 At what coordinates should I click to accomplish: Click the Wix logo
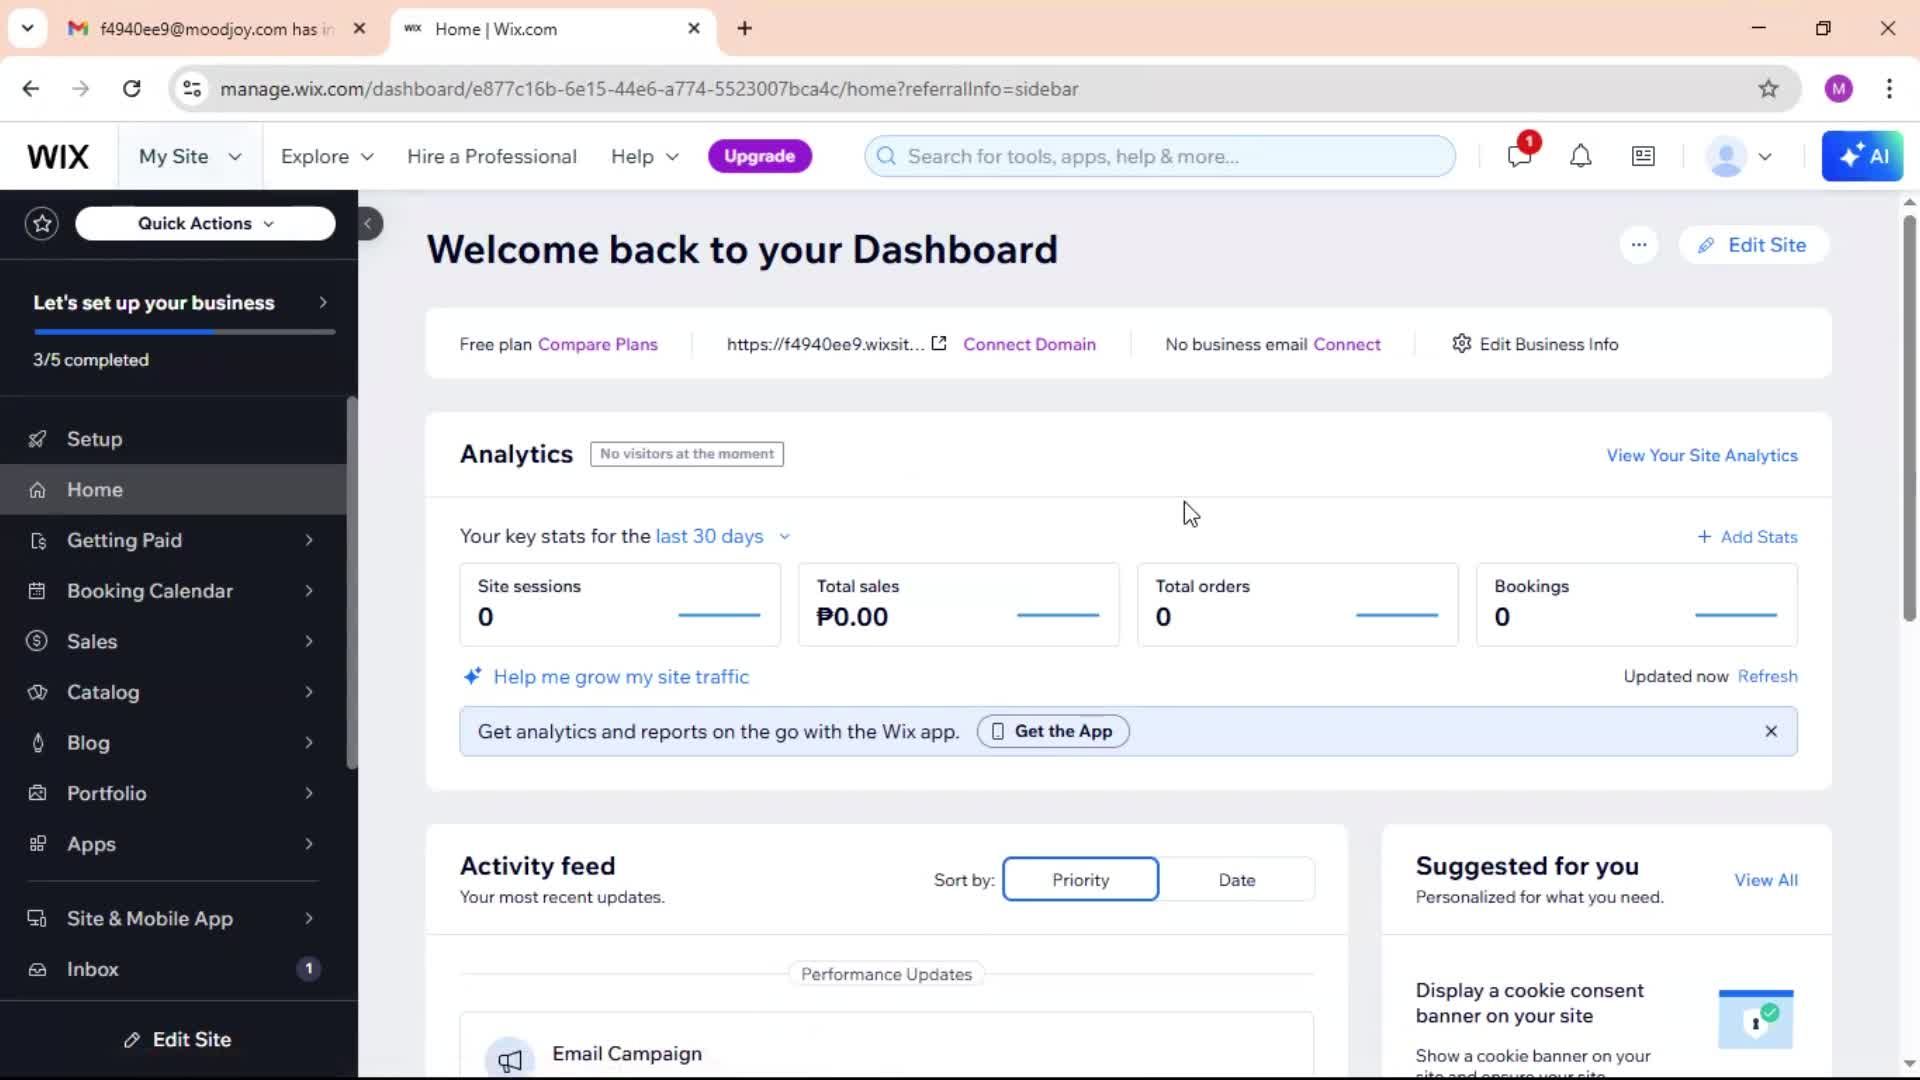point(58,157)
